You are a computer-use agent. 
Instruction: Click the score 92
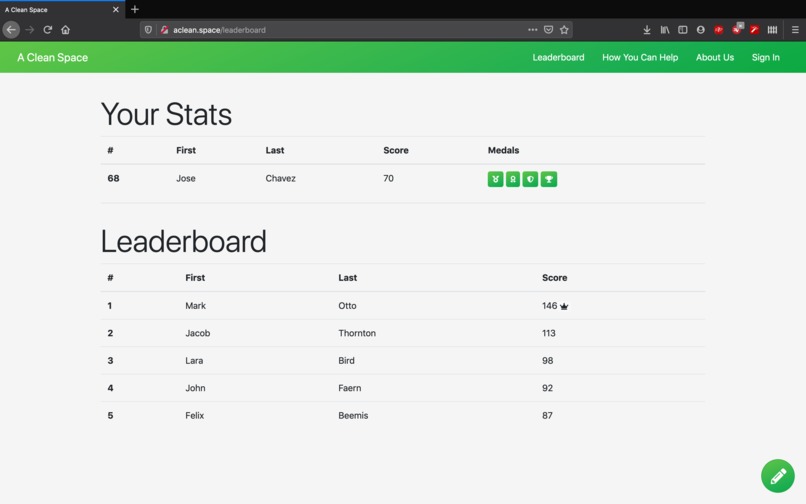[x=547, y=388]
